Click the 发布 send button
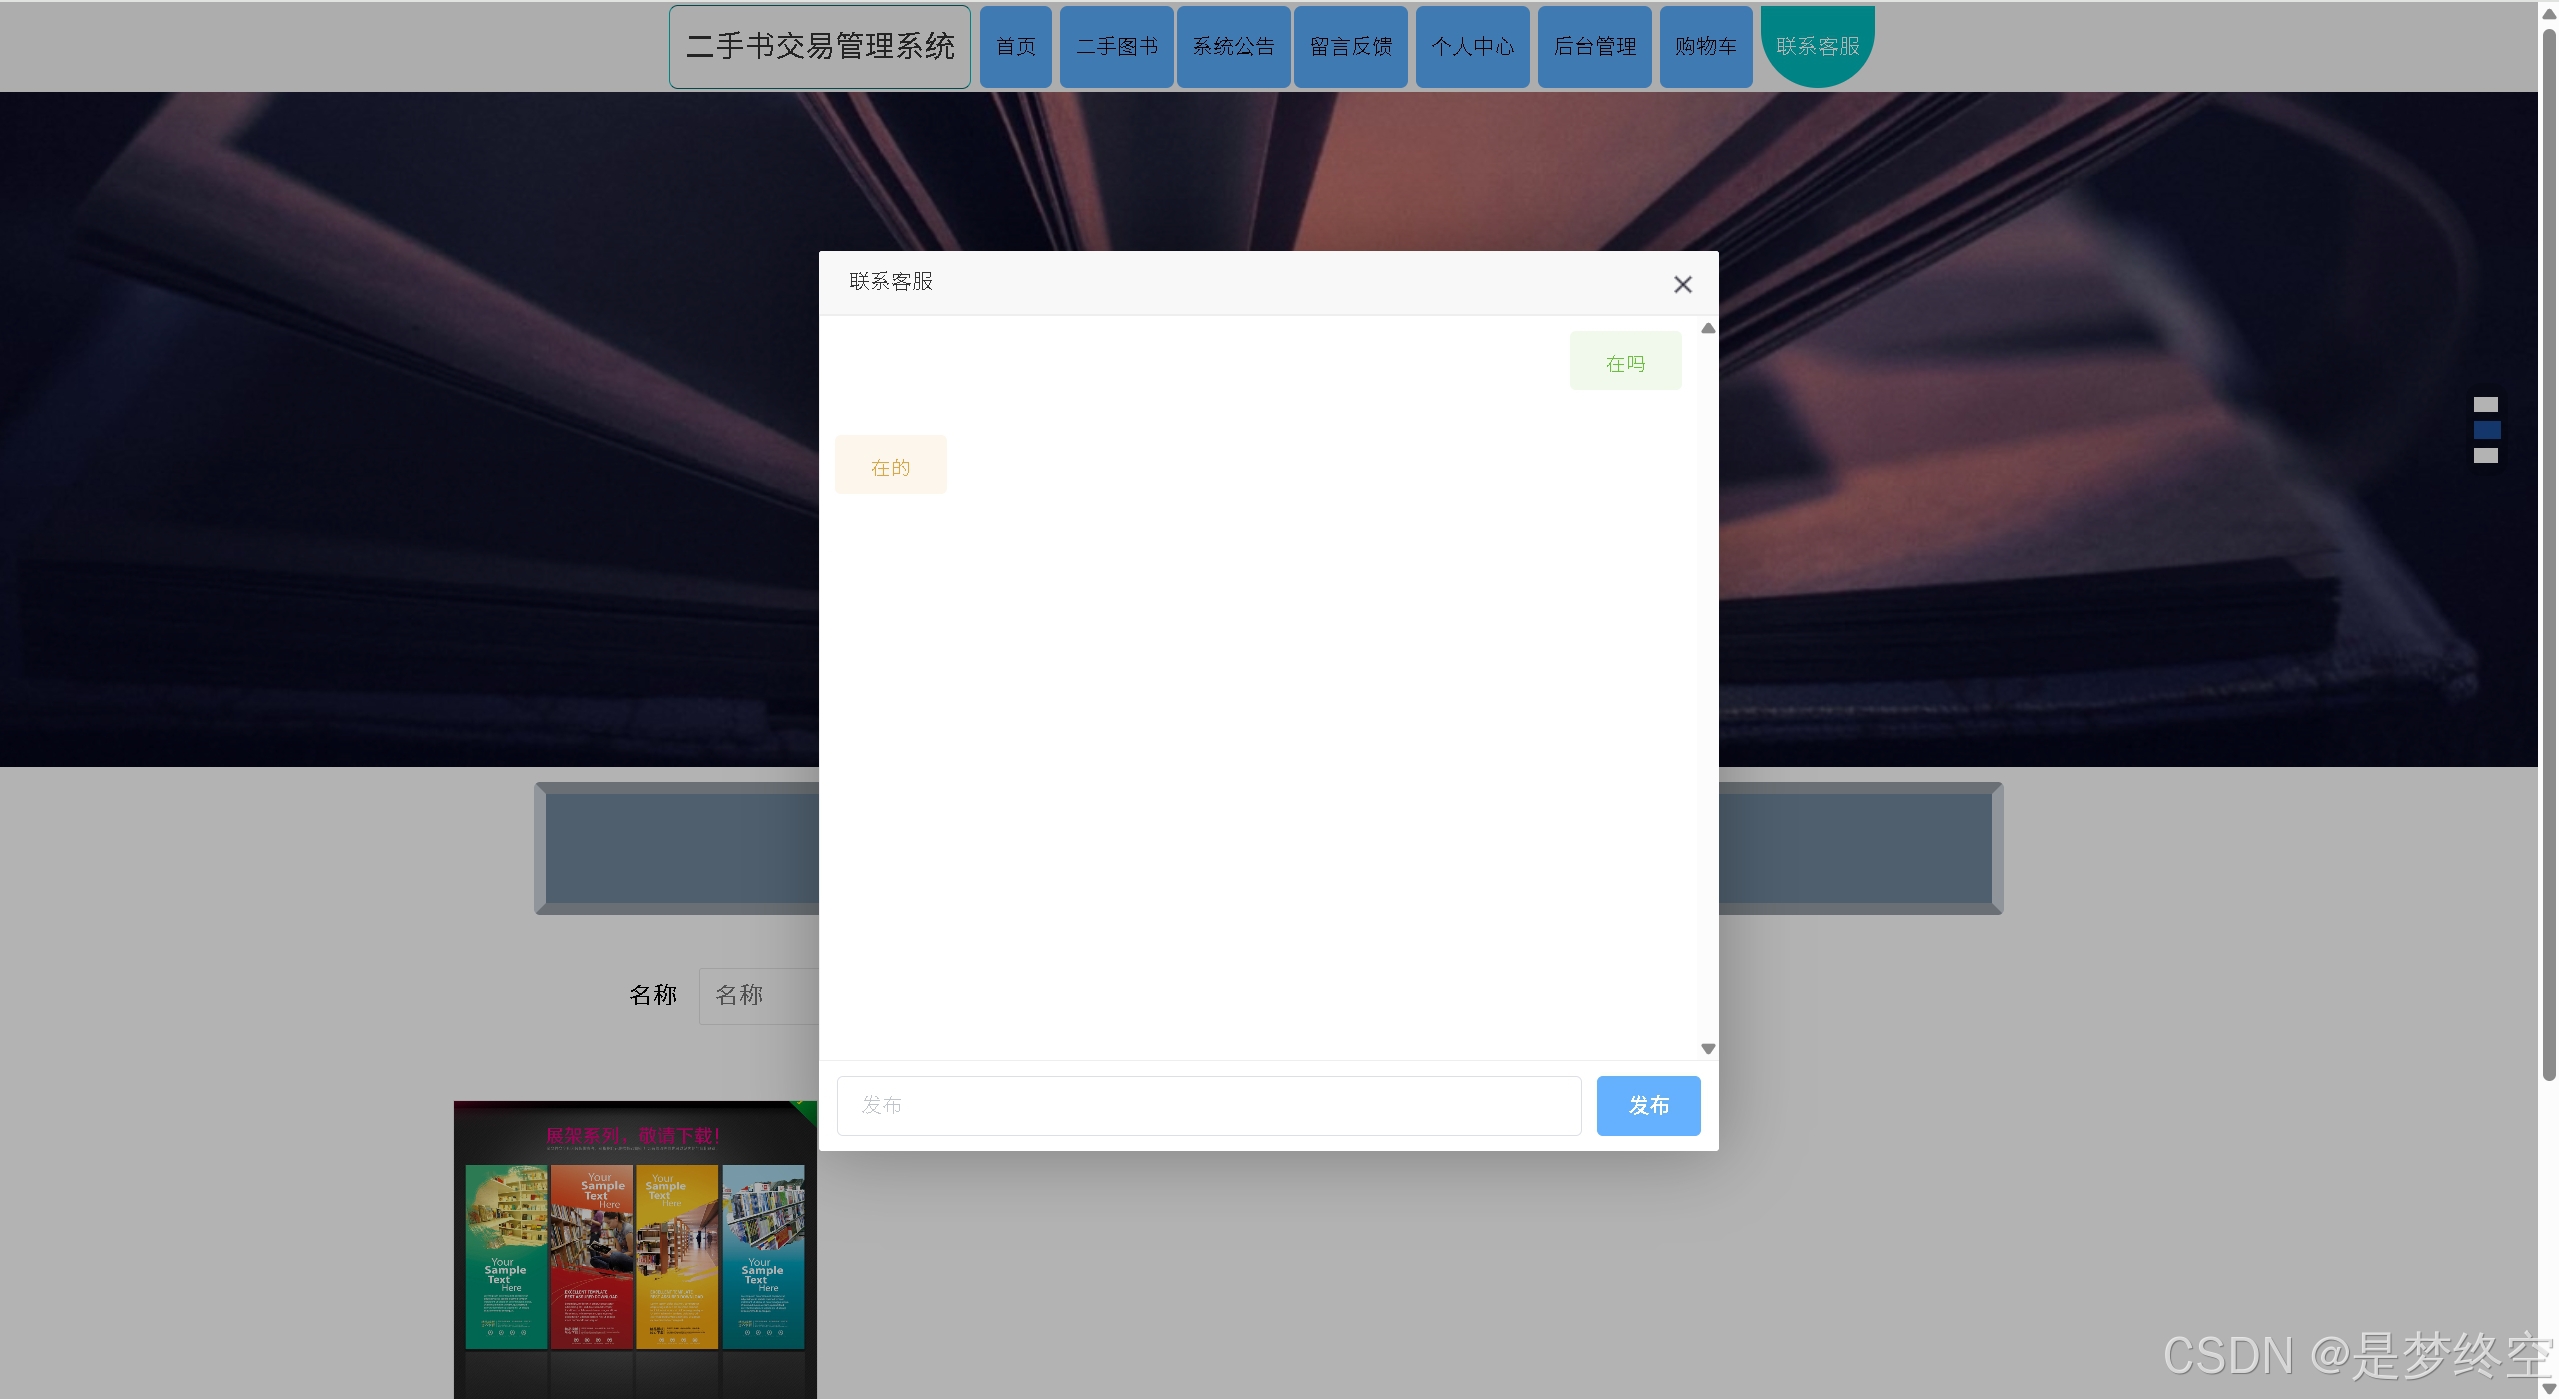 (1647, 1105)
